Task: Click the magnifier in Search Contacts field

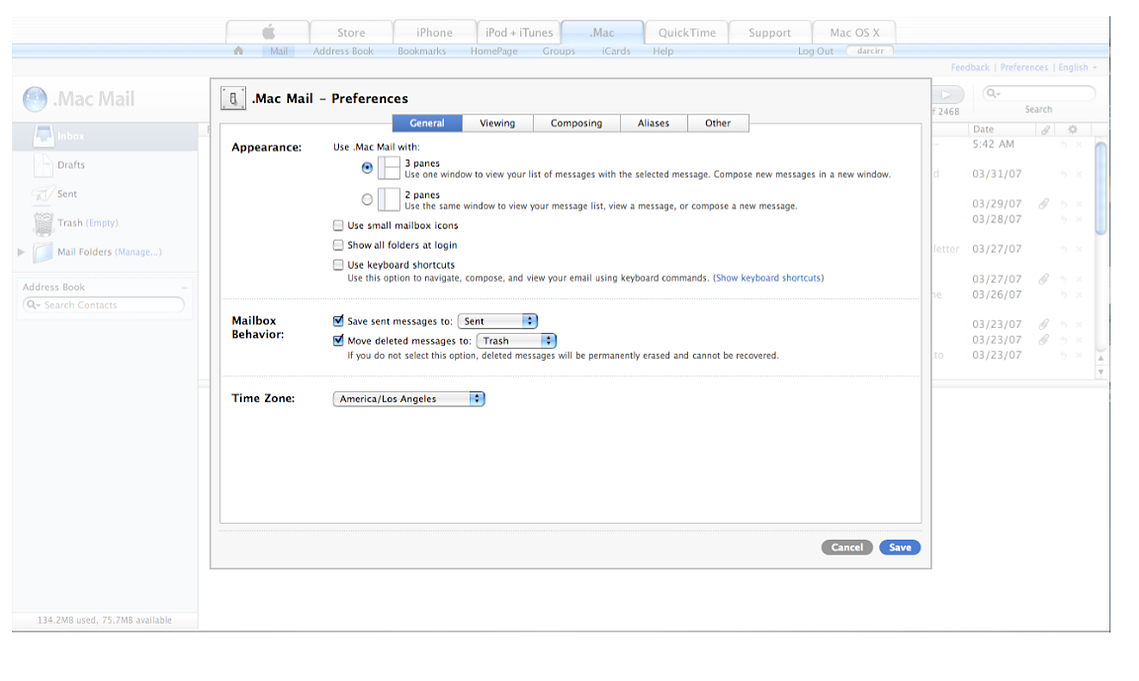Action: [33, 305]
